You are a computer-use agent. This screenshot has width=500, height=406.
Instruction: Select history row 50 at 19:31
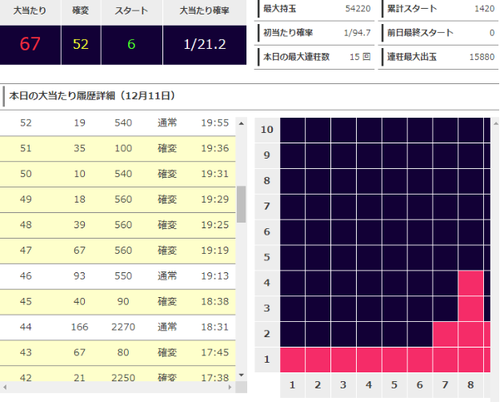click(x=118, y=174)
